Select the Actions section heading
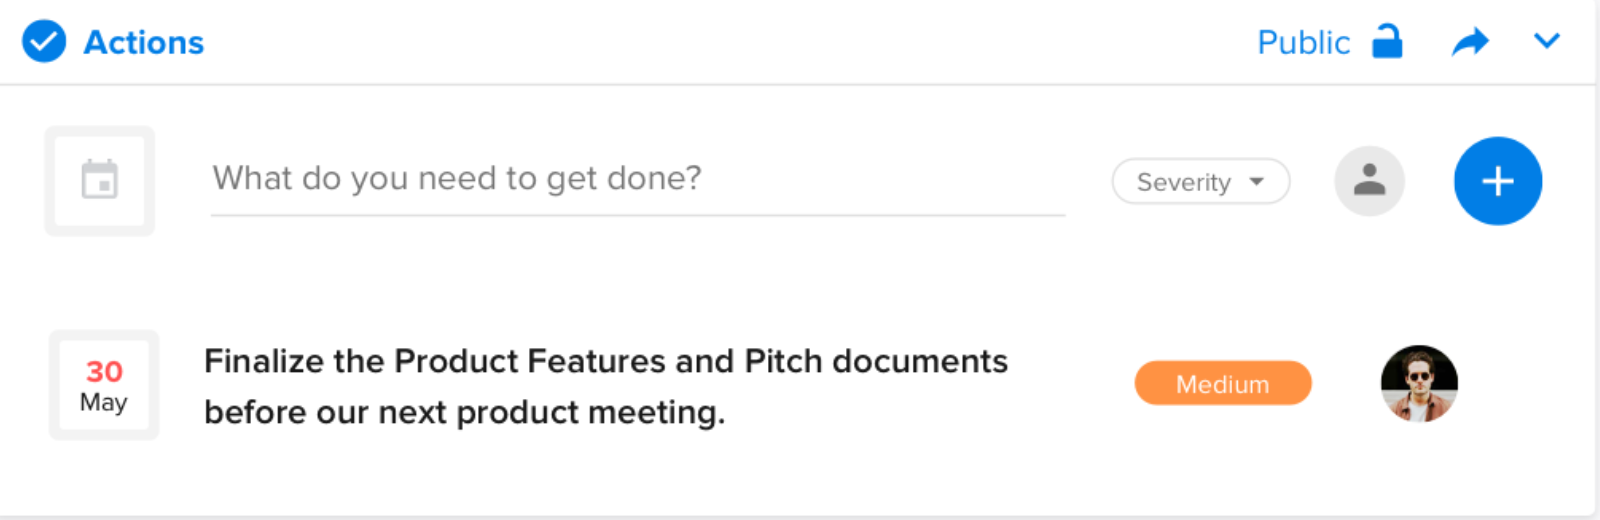1600x520 pixels. [x=144, y=42]
